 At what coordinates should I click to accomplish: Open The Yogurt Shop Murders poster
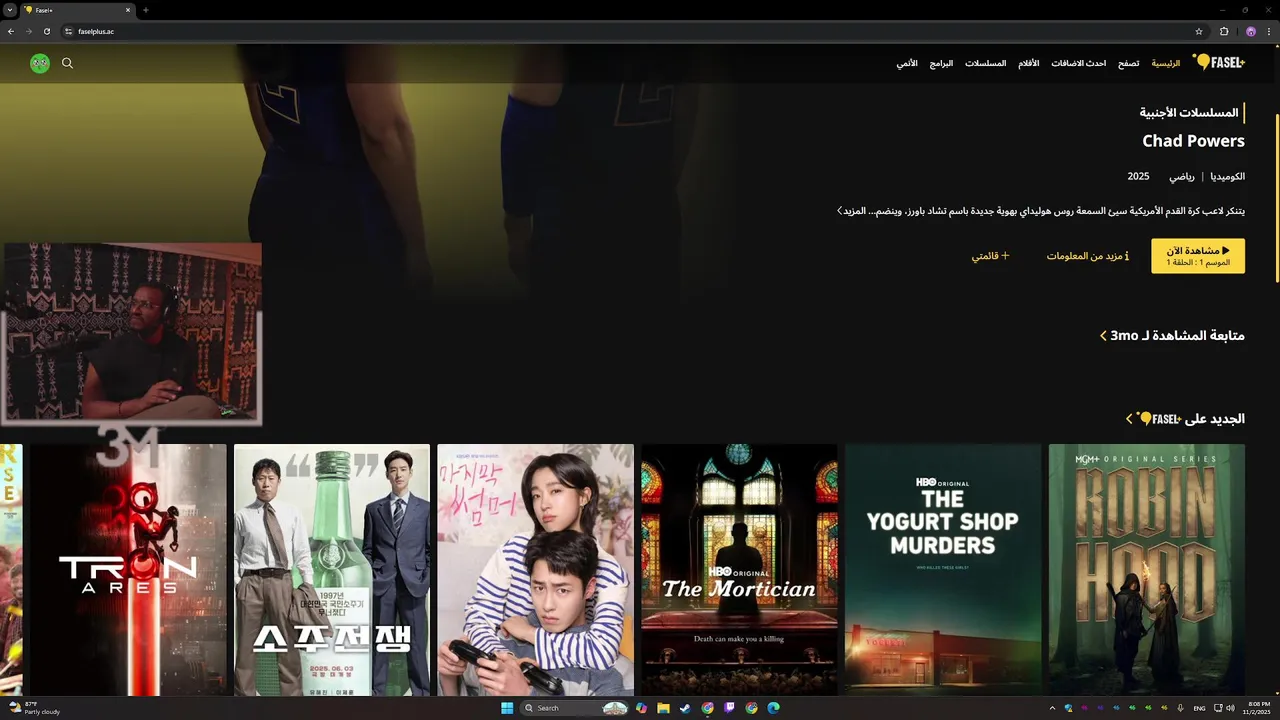tap(943, 570)
